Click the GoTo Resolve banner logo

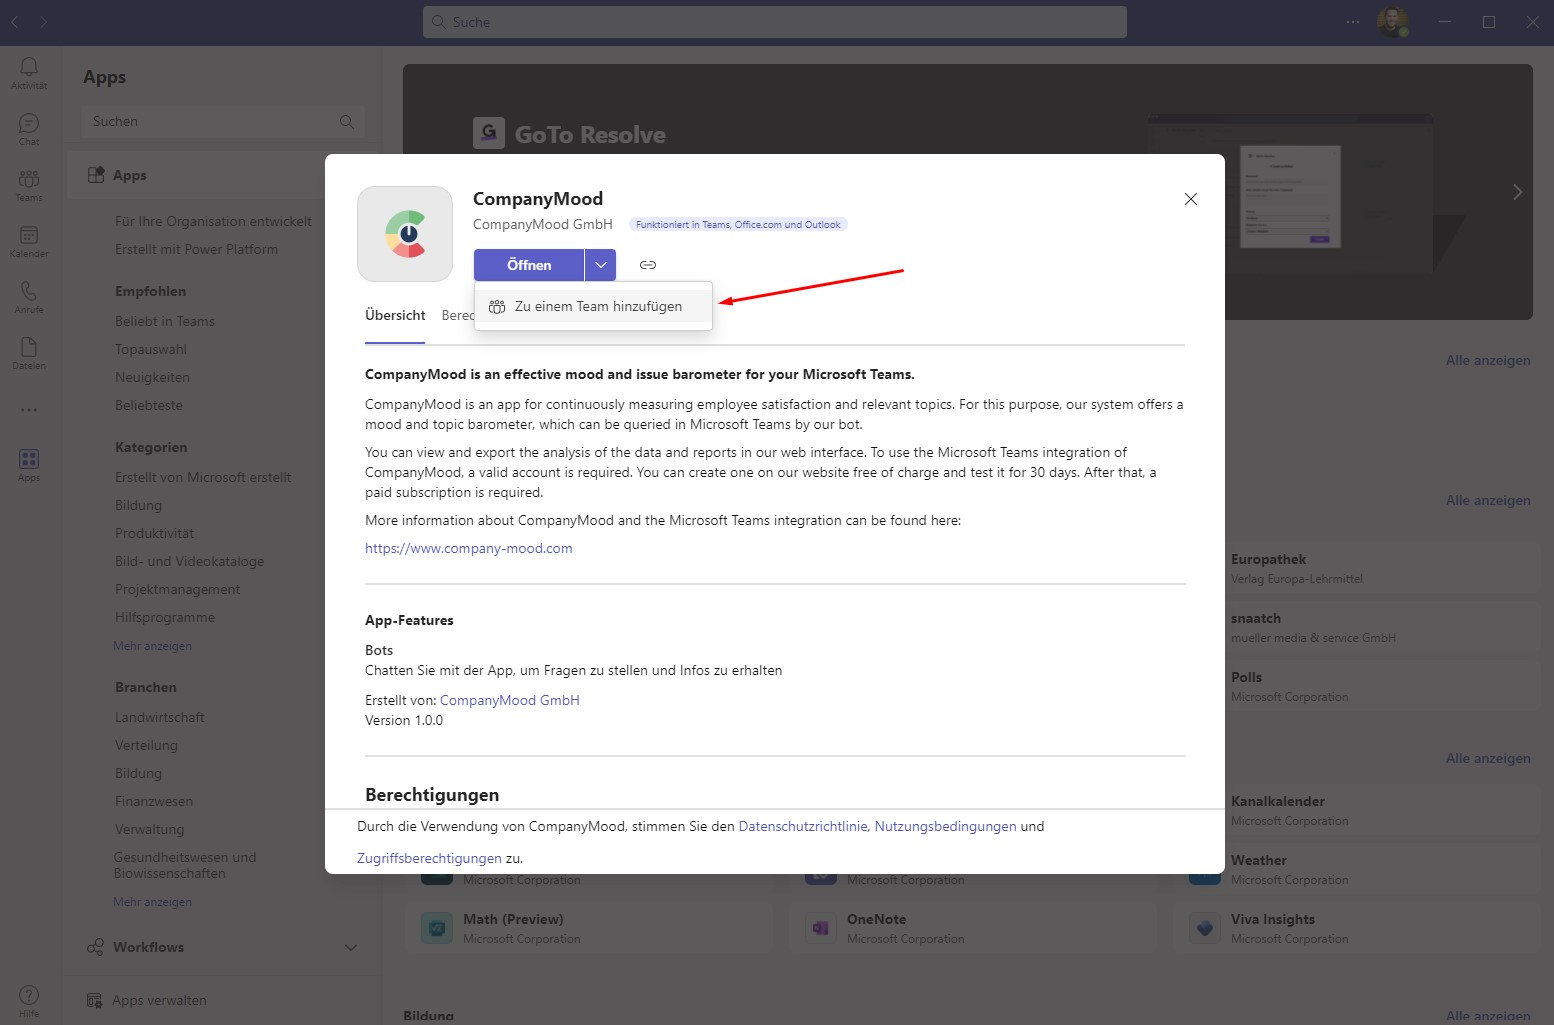(x=489, y=133)
